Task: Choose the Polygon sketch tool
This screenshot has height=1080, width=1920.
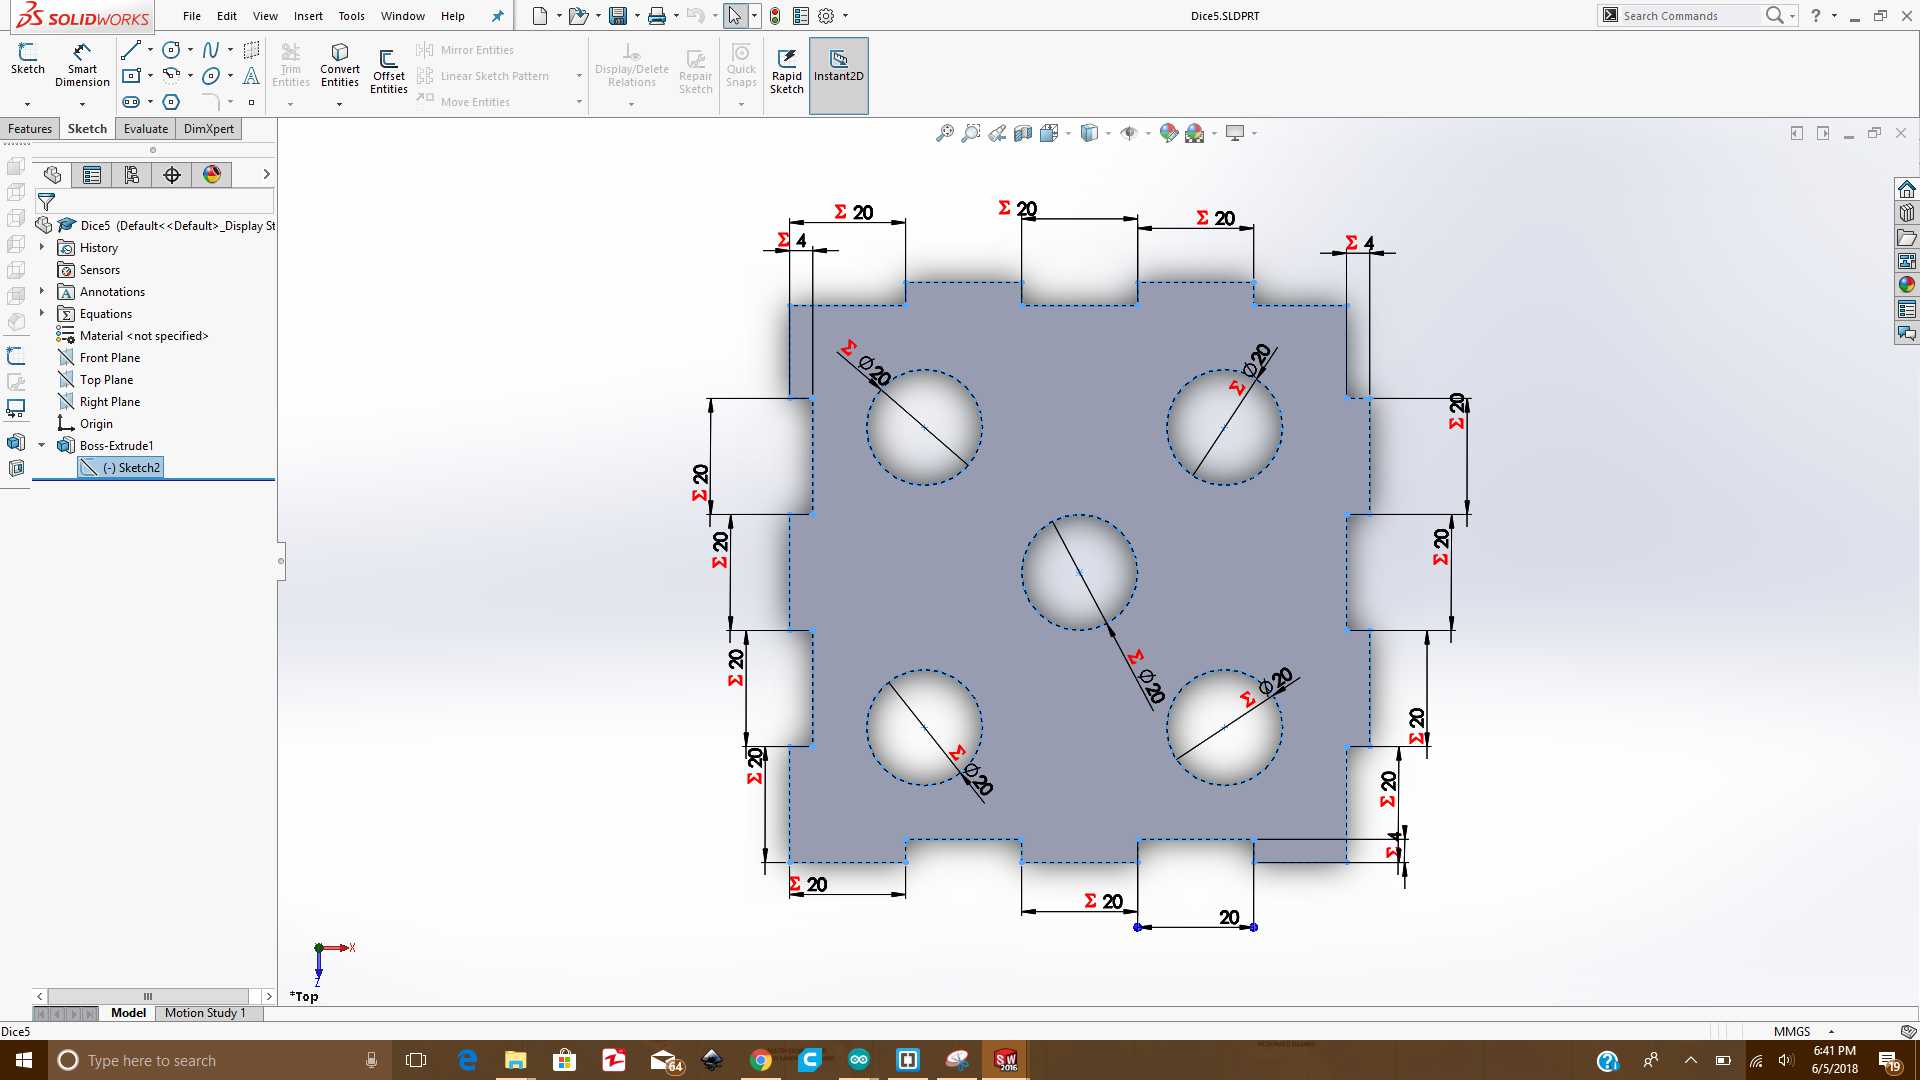Action: 171,102
